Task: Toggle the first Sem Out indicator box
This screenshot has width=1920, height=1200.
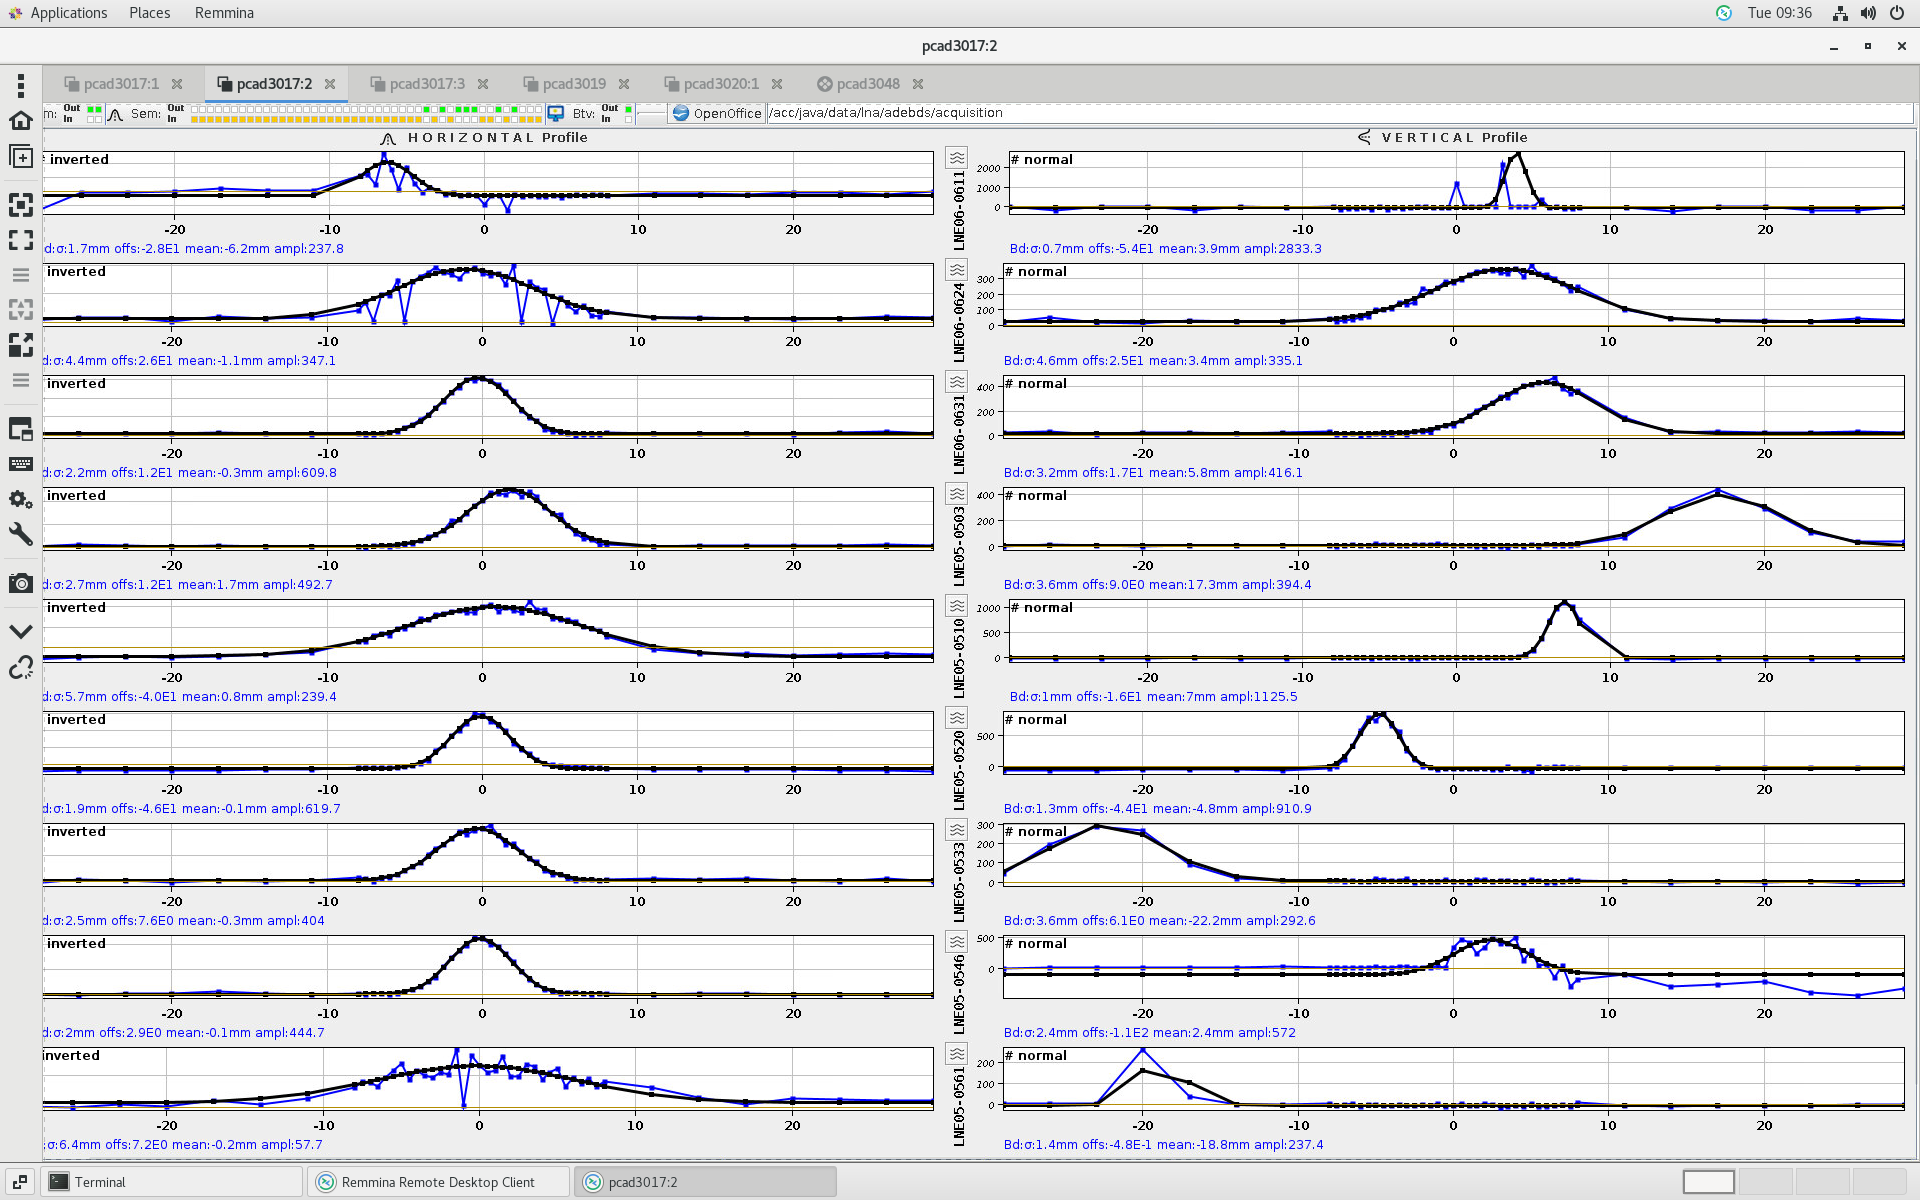Action: tap(195, 108)
